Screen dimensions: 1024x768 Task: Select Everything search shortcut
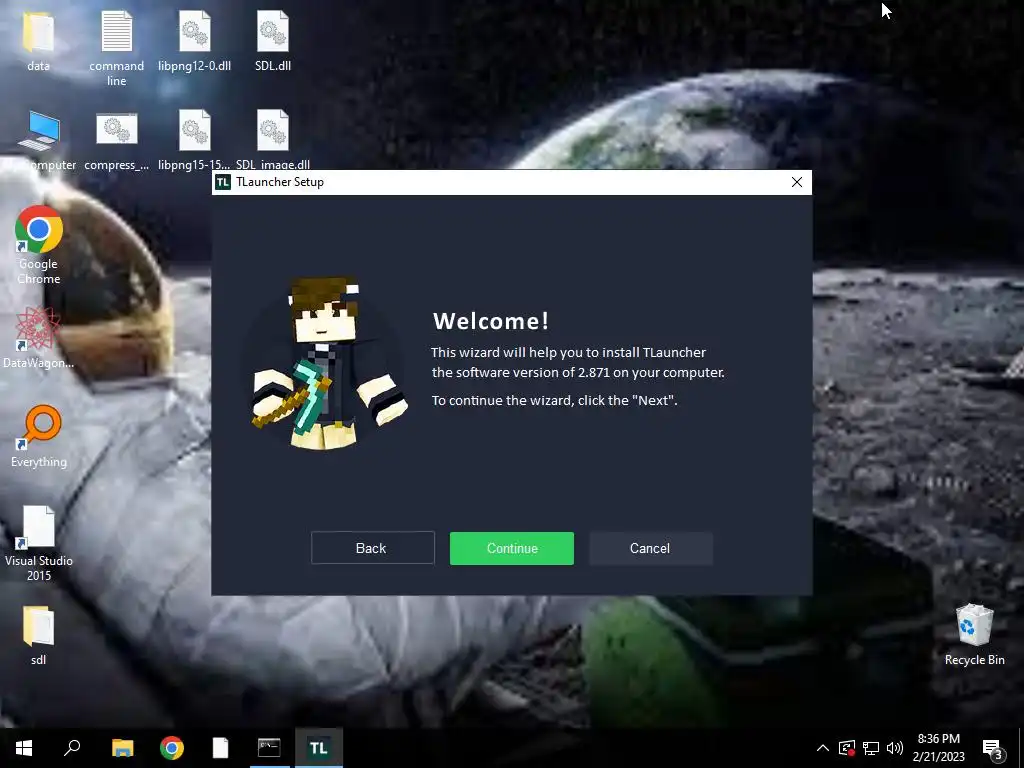coord(39,436)
